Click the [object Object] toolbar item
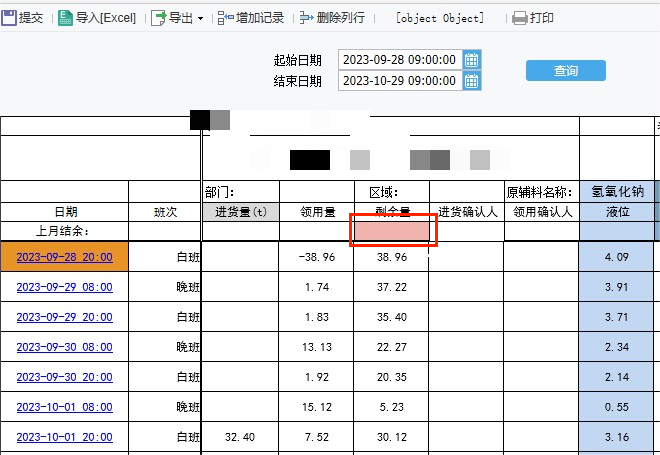Image resolution: width=660 pixels, height=455 pixels. pyautogui.click(x=439, y=18)
